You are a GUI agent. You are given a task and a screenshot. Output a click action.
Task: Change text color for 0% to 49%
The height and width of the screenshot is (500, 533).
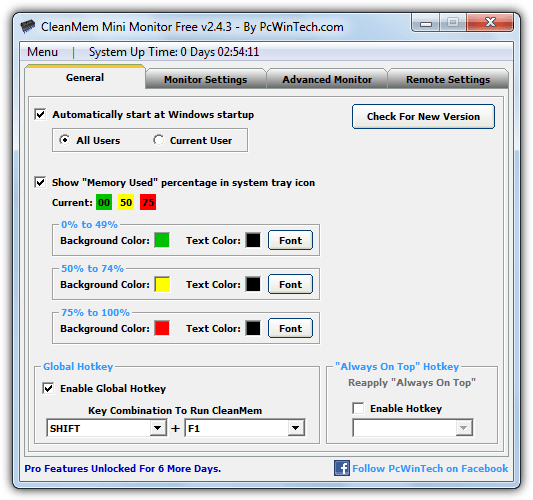[253, 240]
